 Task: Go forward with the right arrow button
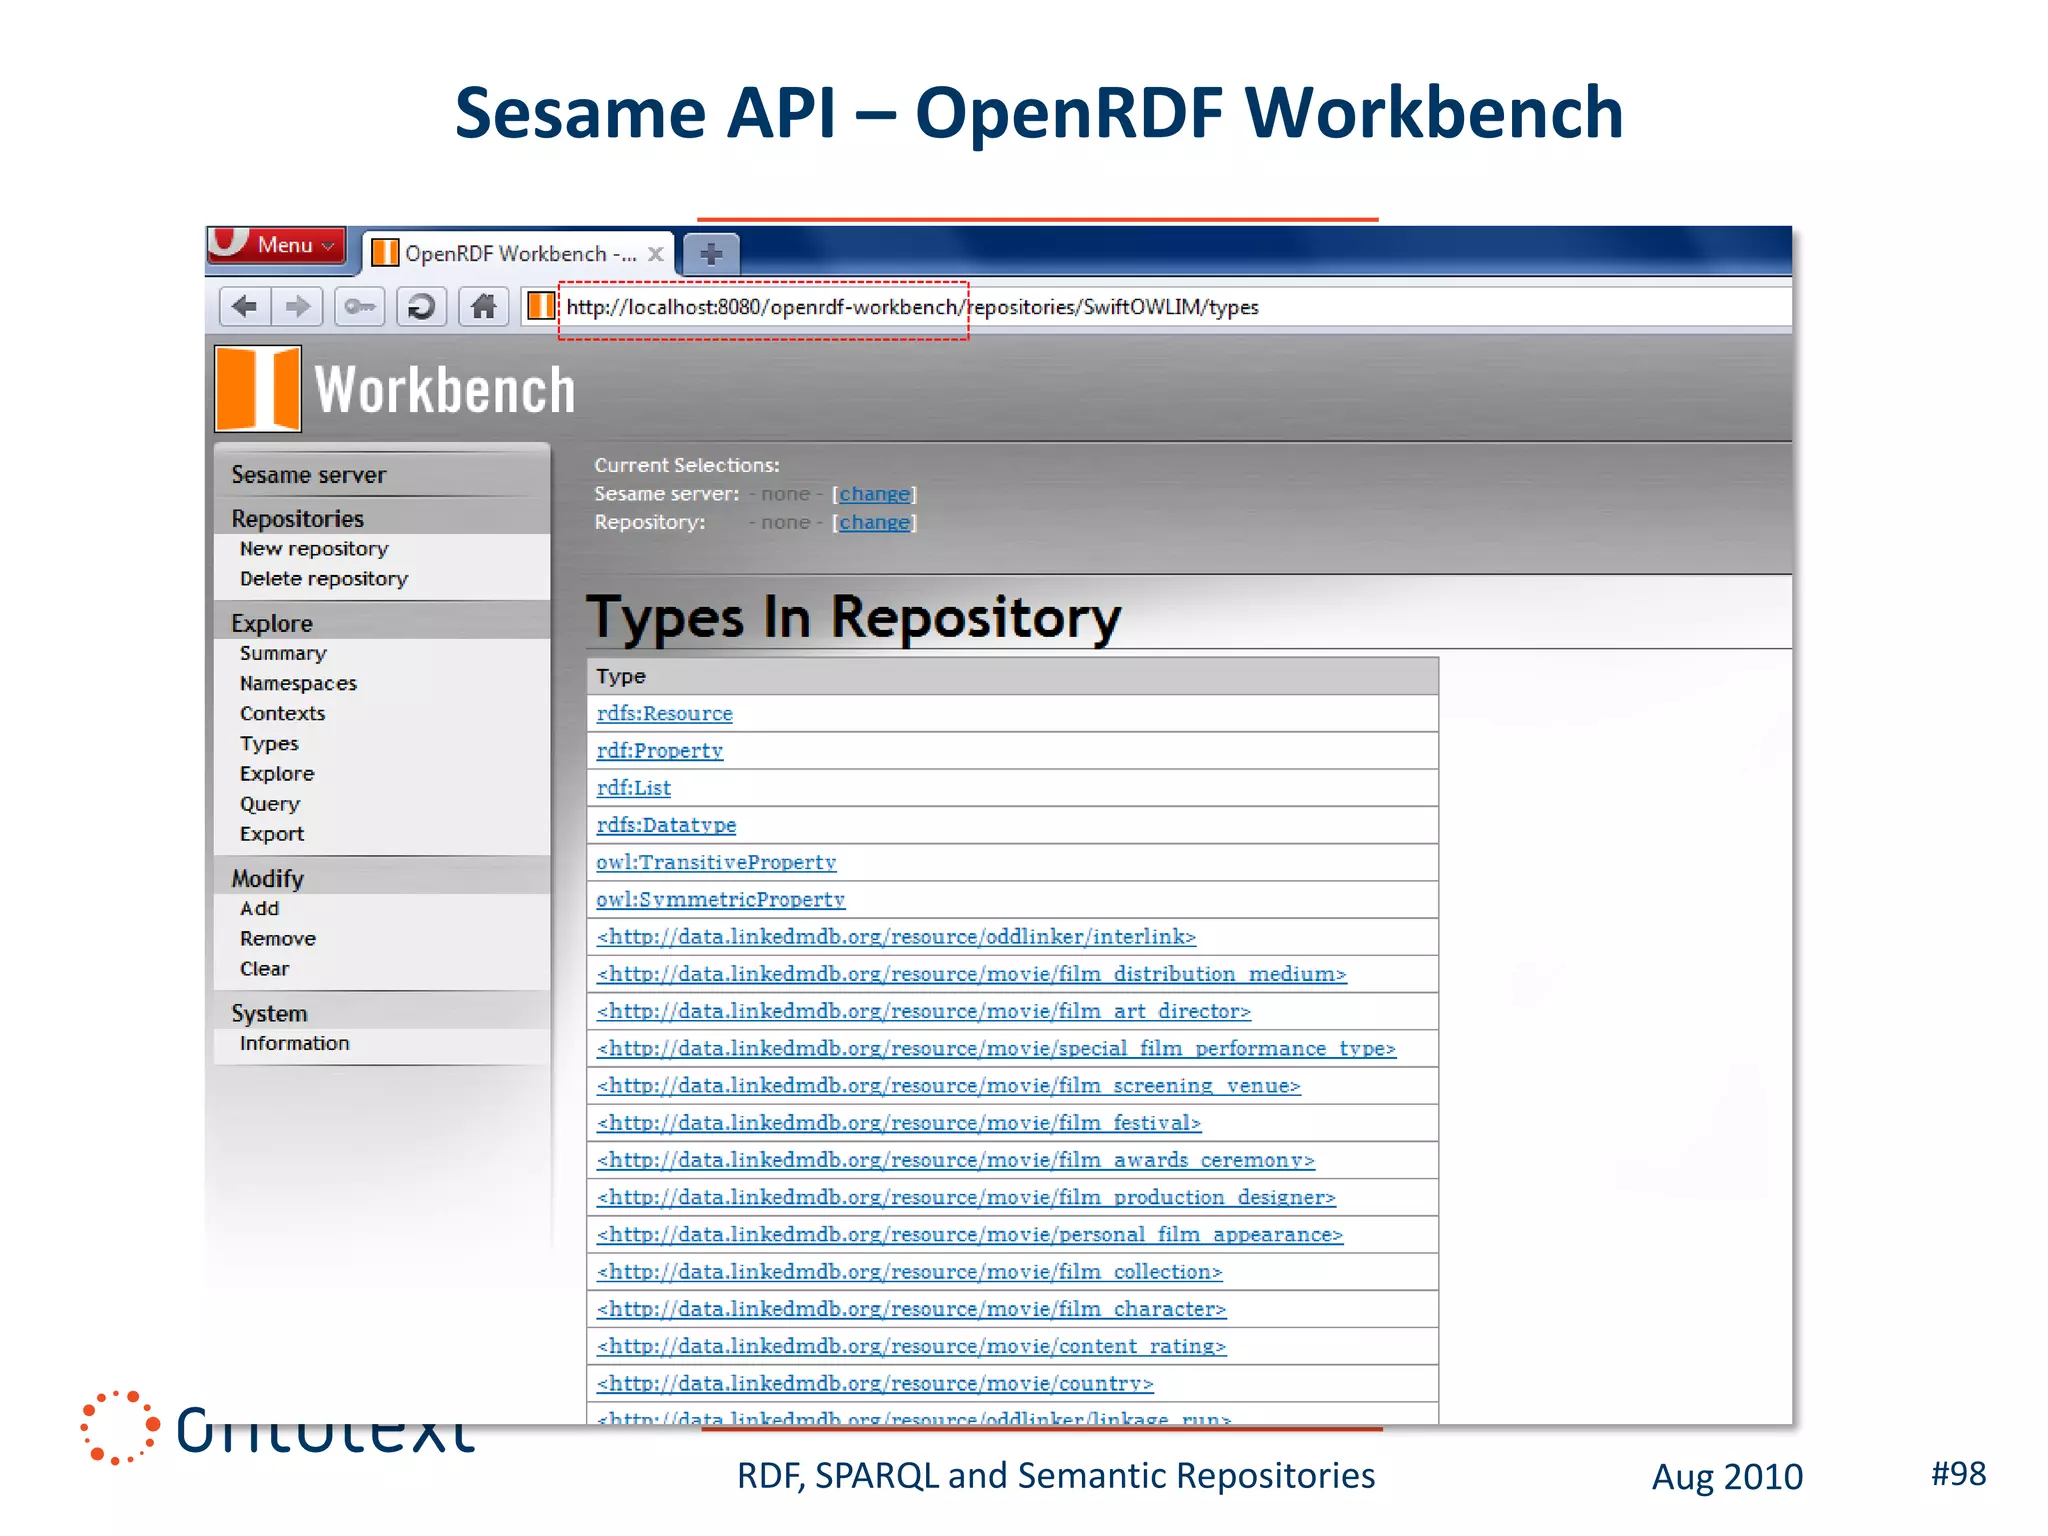click(297, 306)
